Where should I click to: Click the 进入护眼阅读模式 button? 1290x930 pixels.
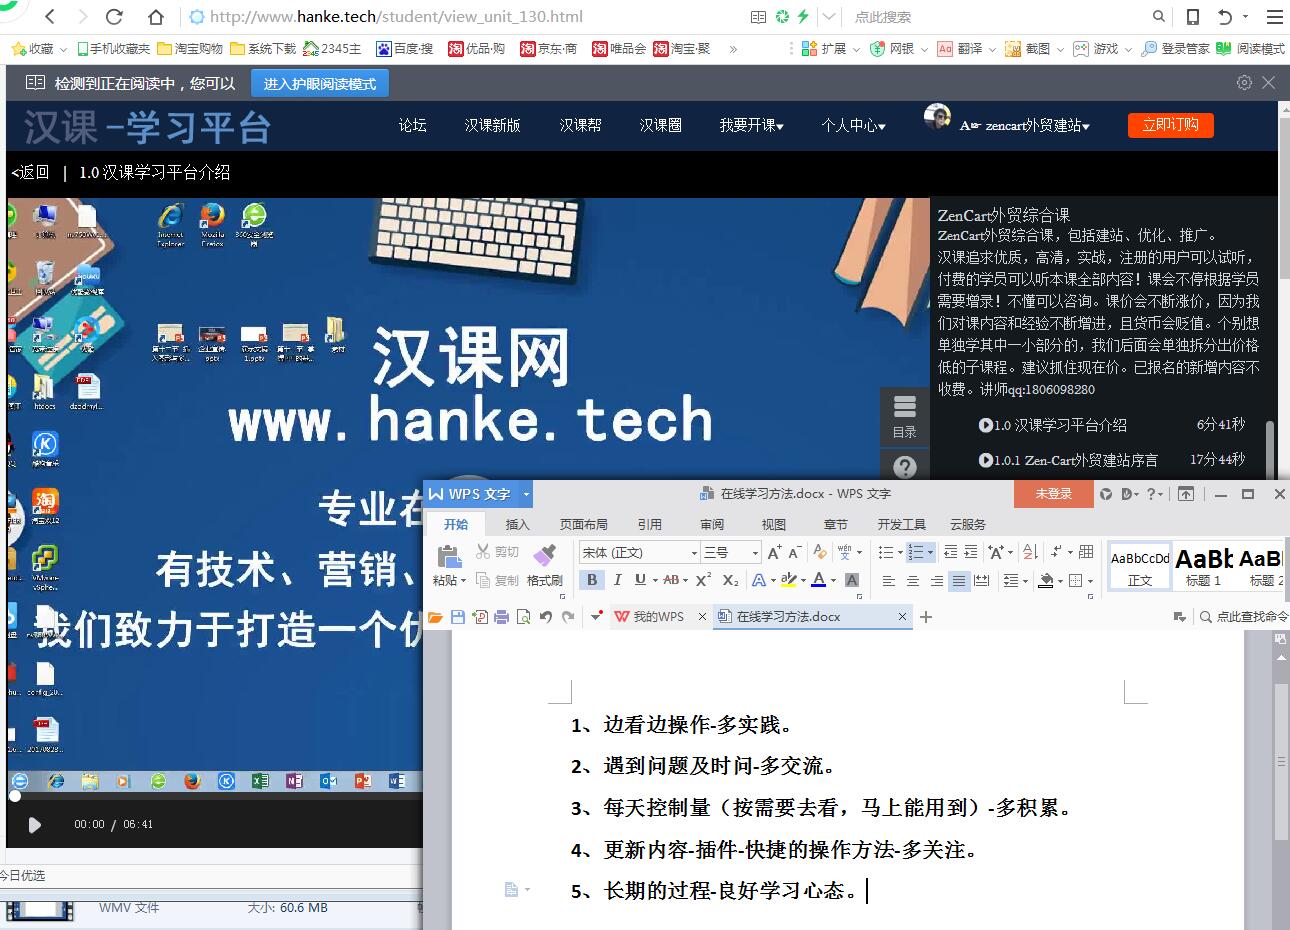coord(320,84)
